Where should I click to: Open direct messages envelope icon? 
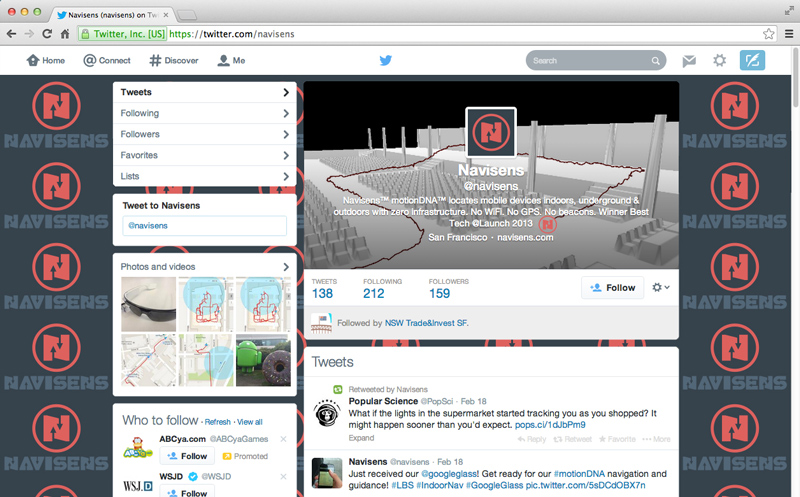(689, 61)
